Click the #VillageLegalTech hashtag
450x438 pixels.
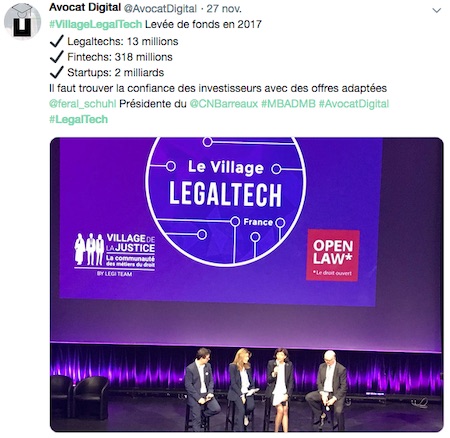pos(96,24)
